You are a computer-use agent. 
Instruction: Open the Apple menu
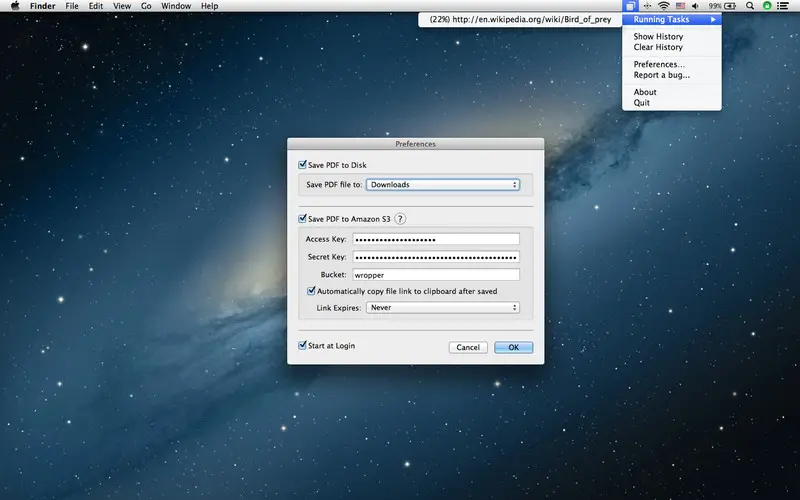(x=15, y=6)
